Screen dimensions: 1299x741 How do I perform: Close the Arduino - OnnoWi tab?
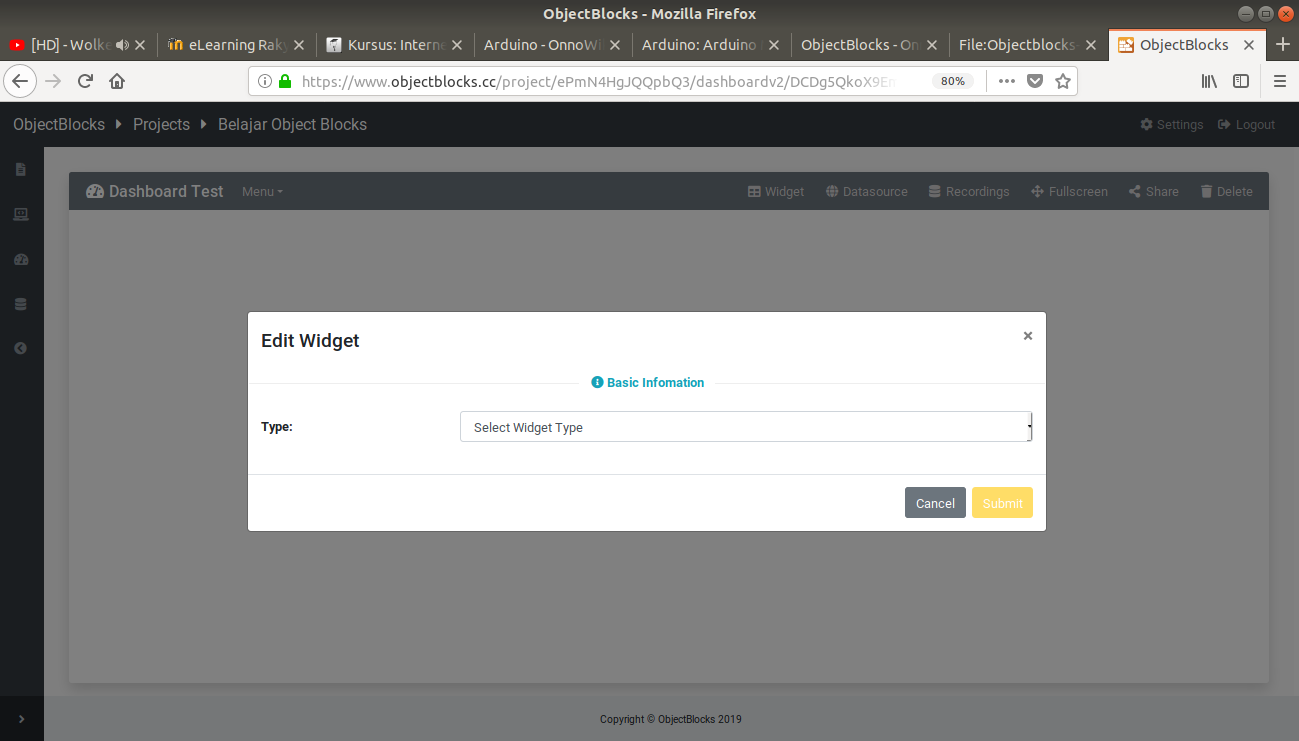615,45
